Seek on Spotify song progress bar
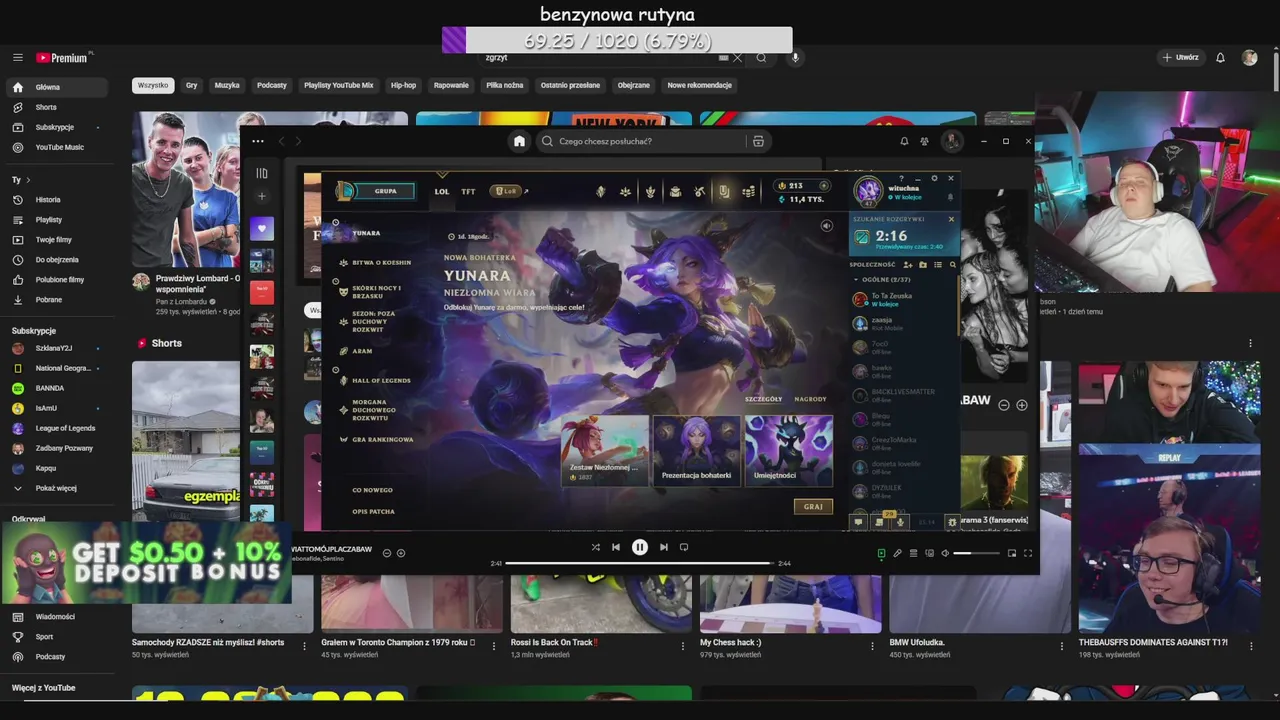The height and width of the screenshot is (720, 1280). click(640, 563)
